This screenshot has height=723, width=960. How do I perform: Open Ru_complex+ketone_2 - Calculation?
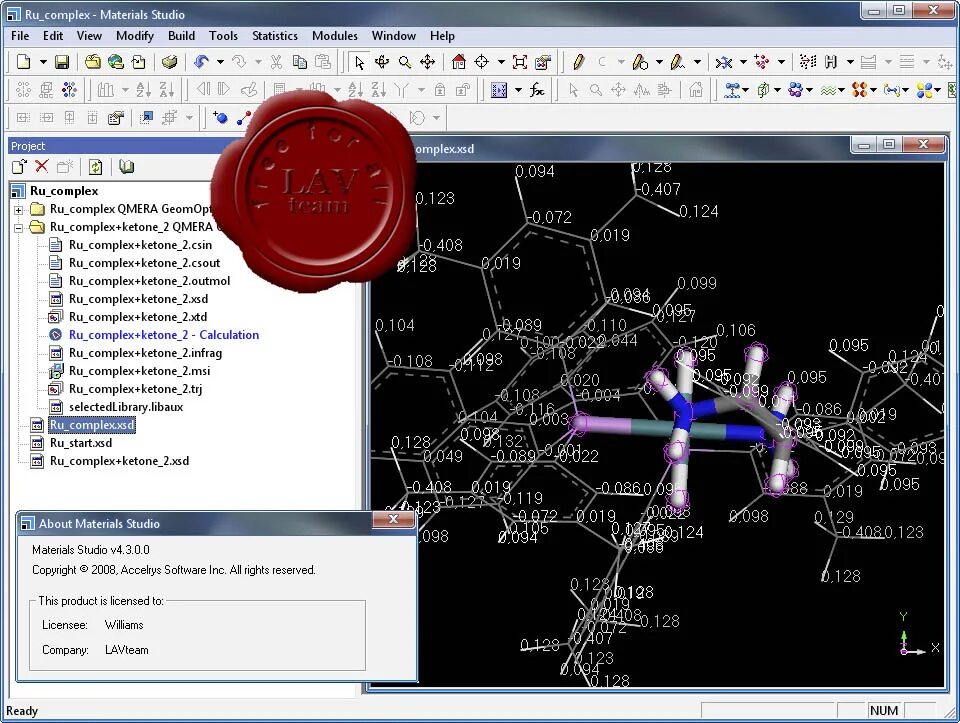coord(164,335)
